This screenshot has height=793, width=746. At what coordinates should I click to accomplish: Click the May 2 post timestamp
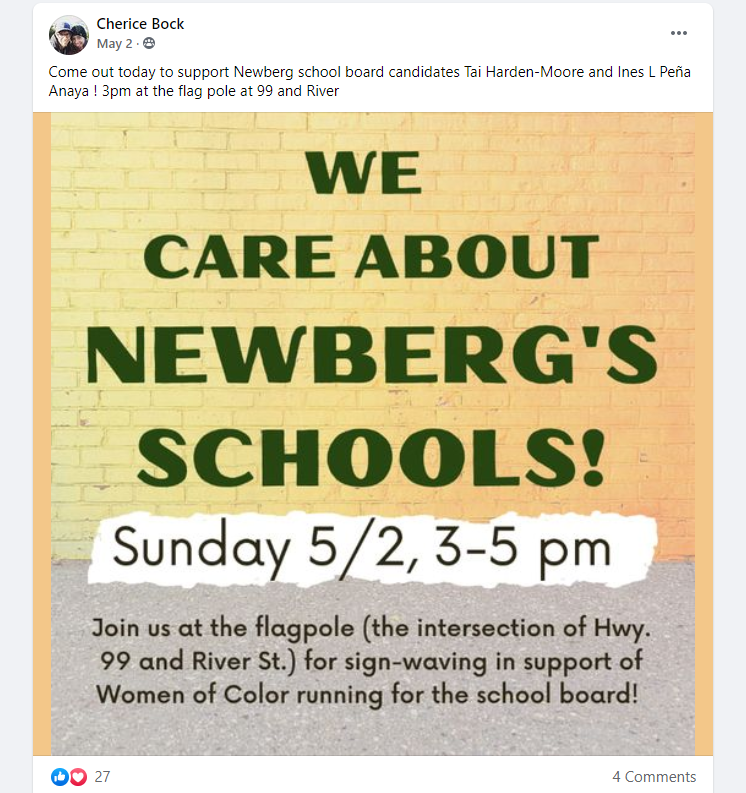click(114, 44)
